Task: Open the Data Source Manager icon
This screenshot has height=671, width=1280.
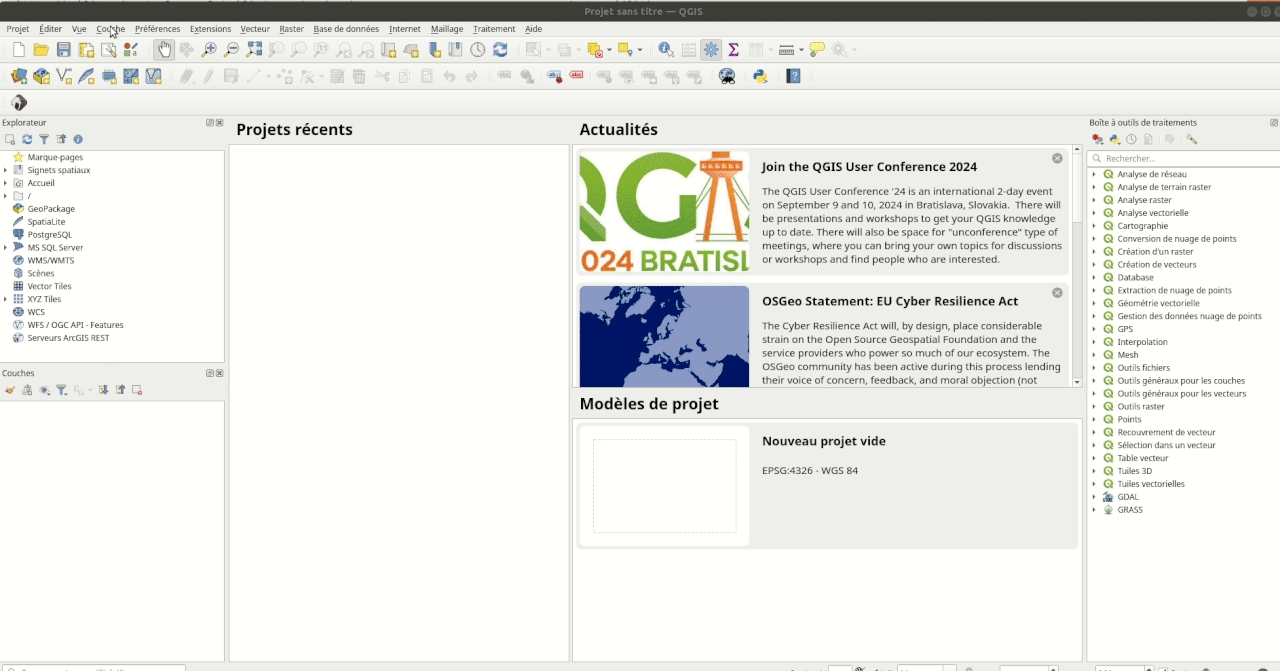Action: point(19,76)
